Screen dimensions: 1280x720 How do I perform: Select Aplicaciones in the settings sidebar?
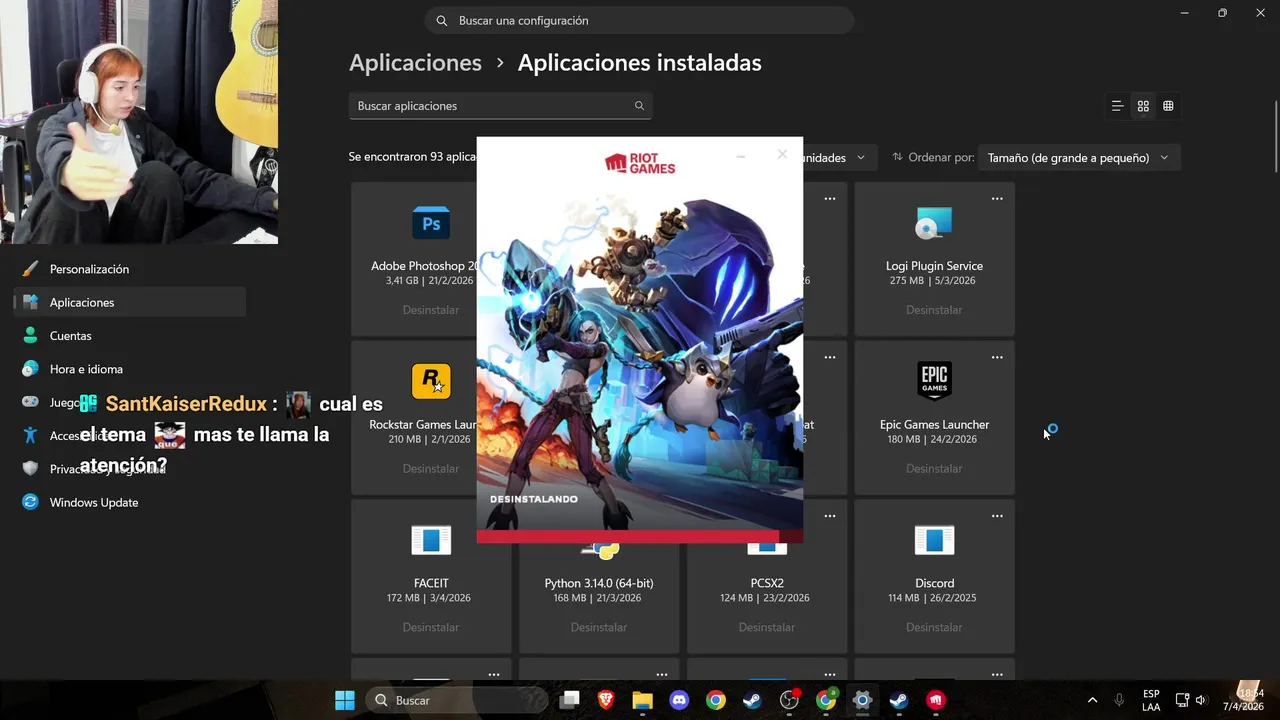tap(130, 302)
